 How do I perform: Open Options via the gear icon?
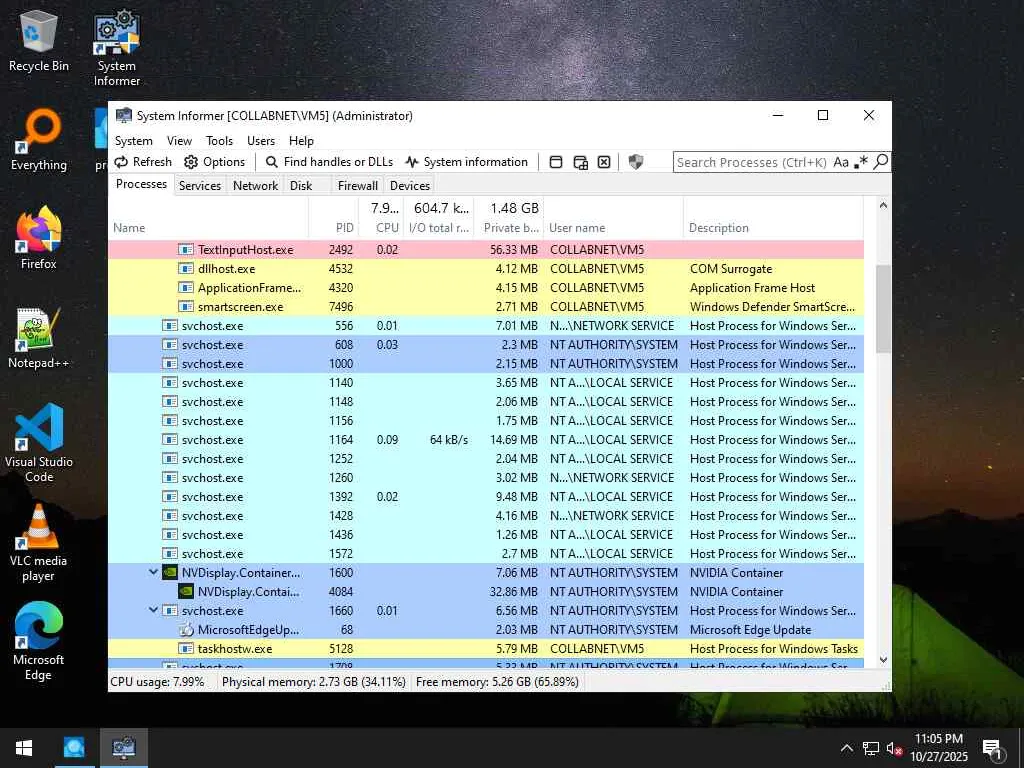[x=214, y=162]
